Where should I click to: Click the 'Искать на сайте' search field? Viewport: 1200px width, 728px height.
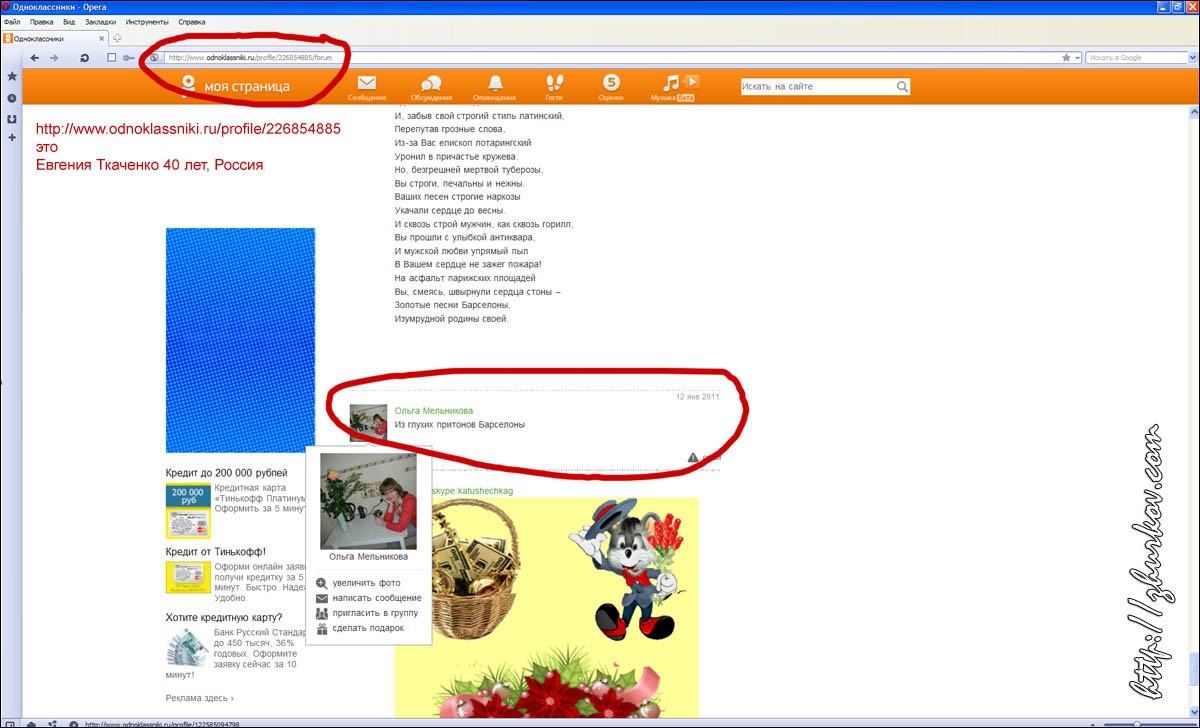pos(816,87)
